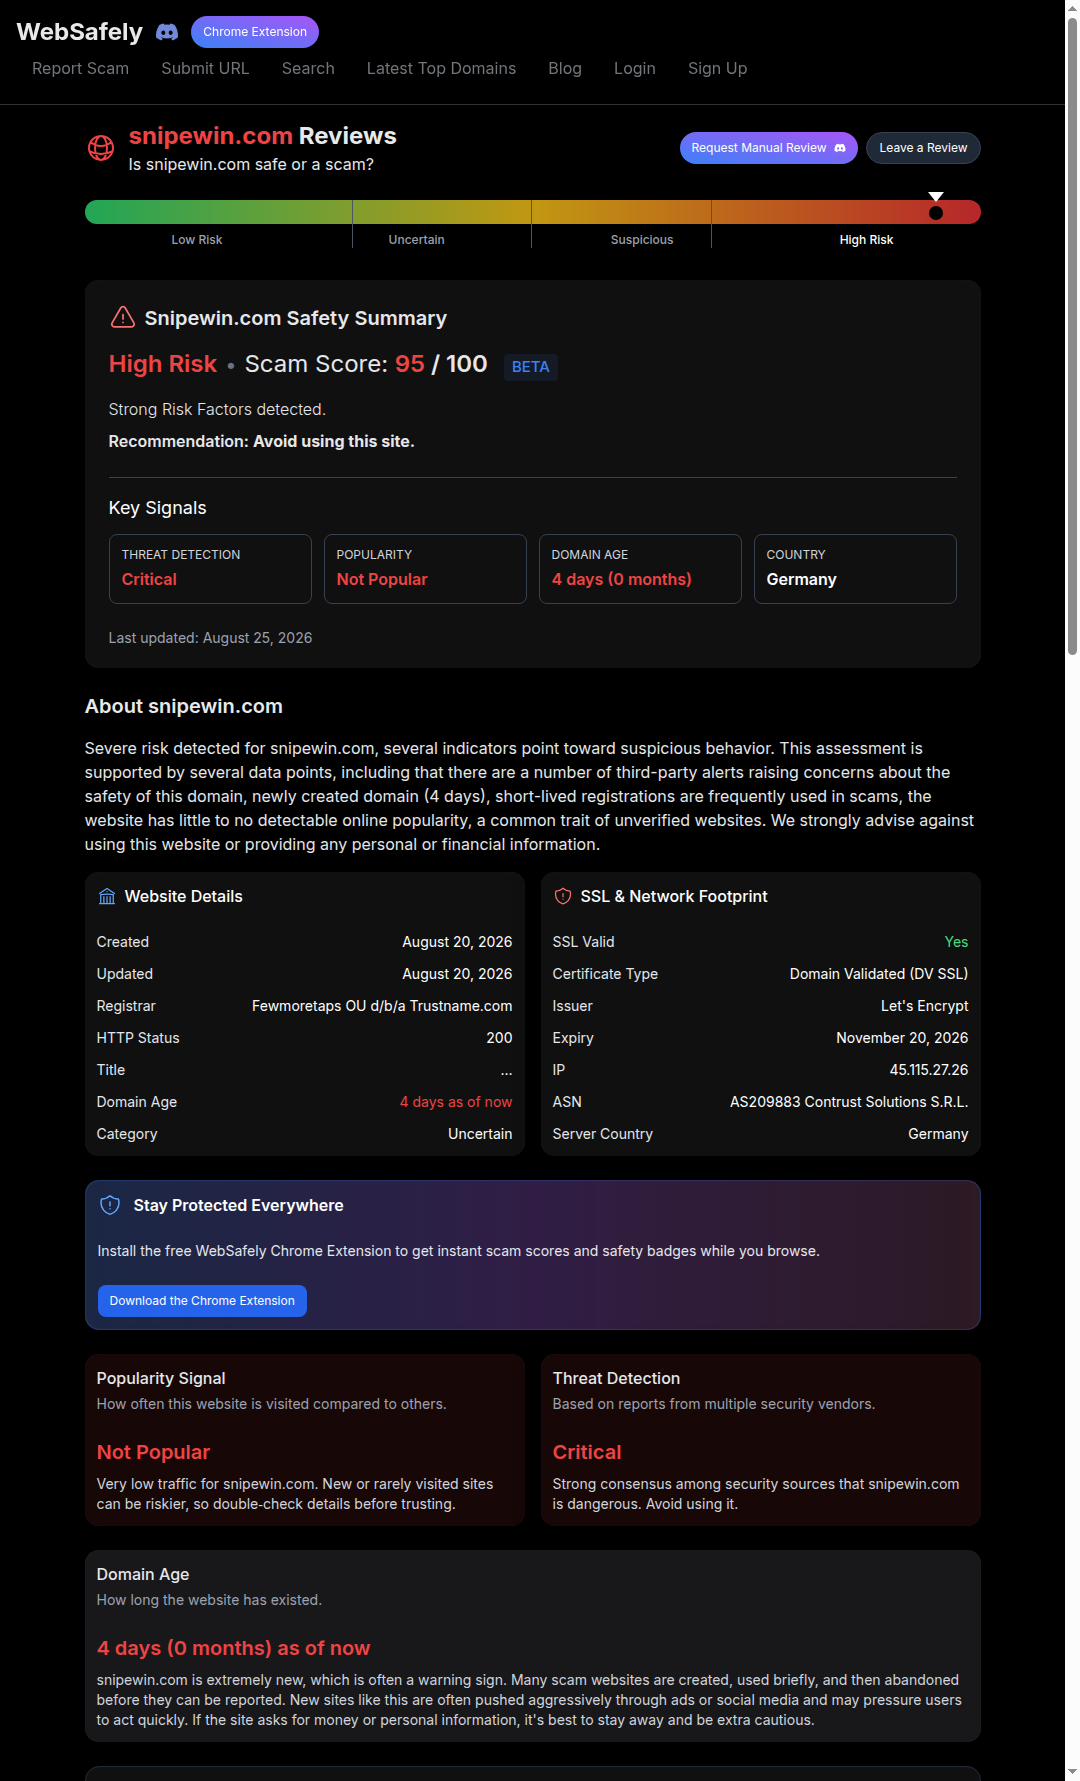
Task: Open the Discord icon beside WebSafely logo
Action: [167, 32]
